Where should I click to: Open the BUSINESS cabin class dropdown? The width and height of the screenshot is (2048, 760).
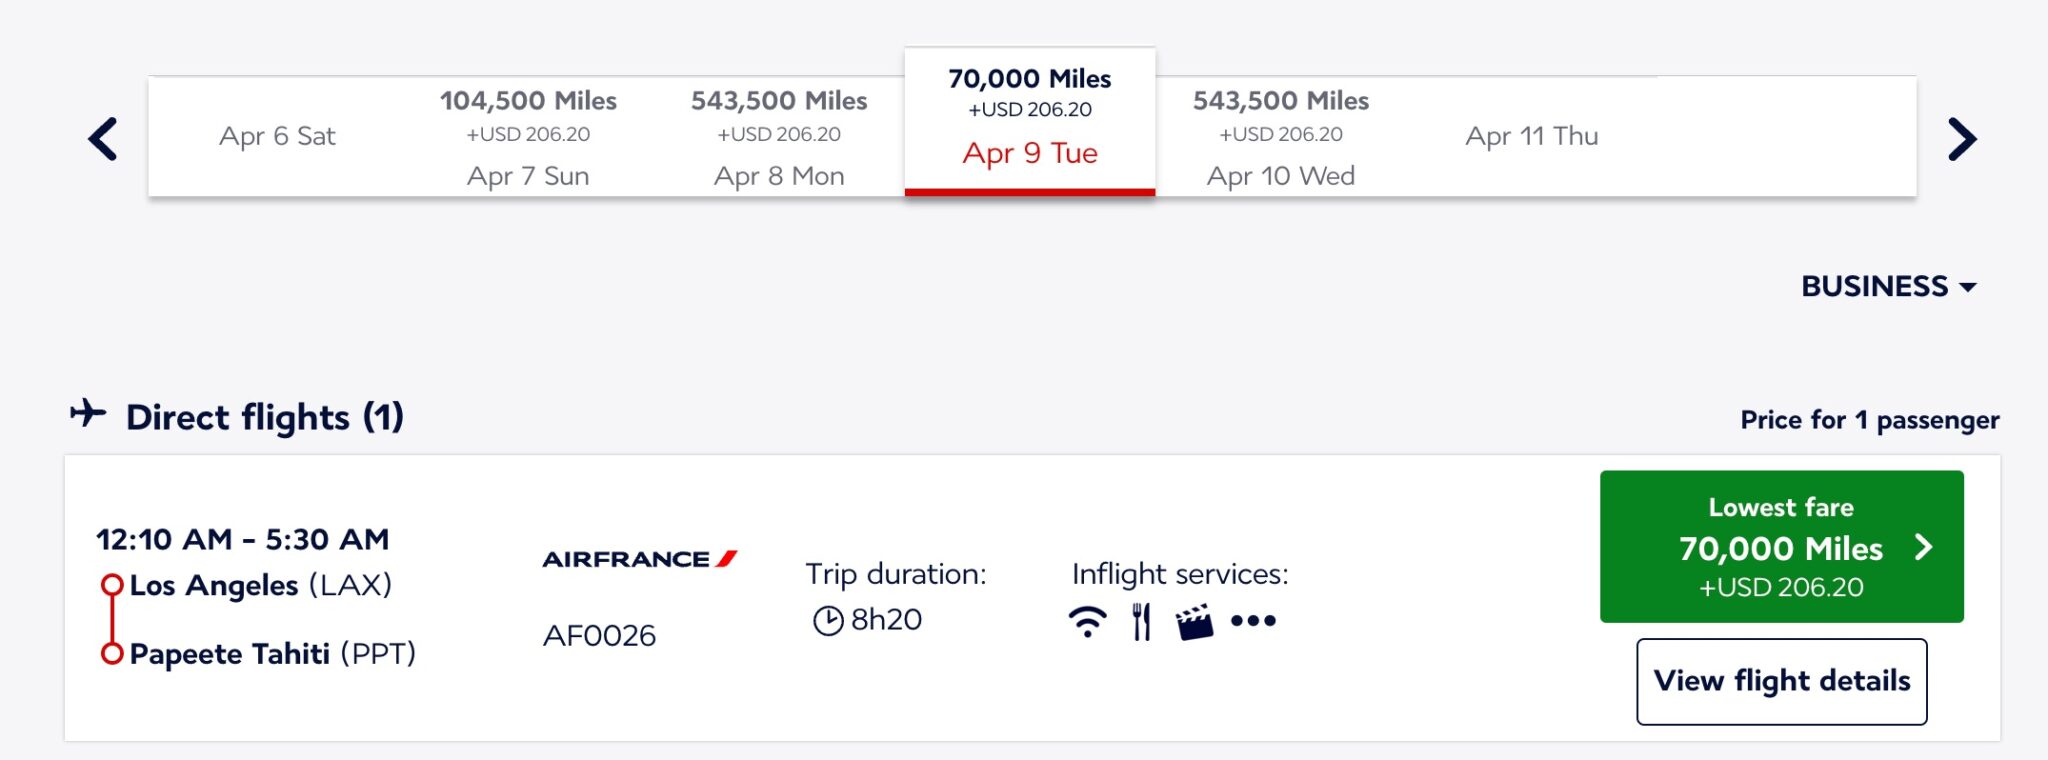click(x=1890, y=286)
